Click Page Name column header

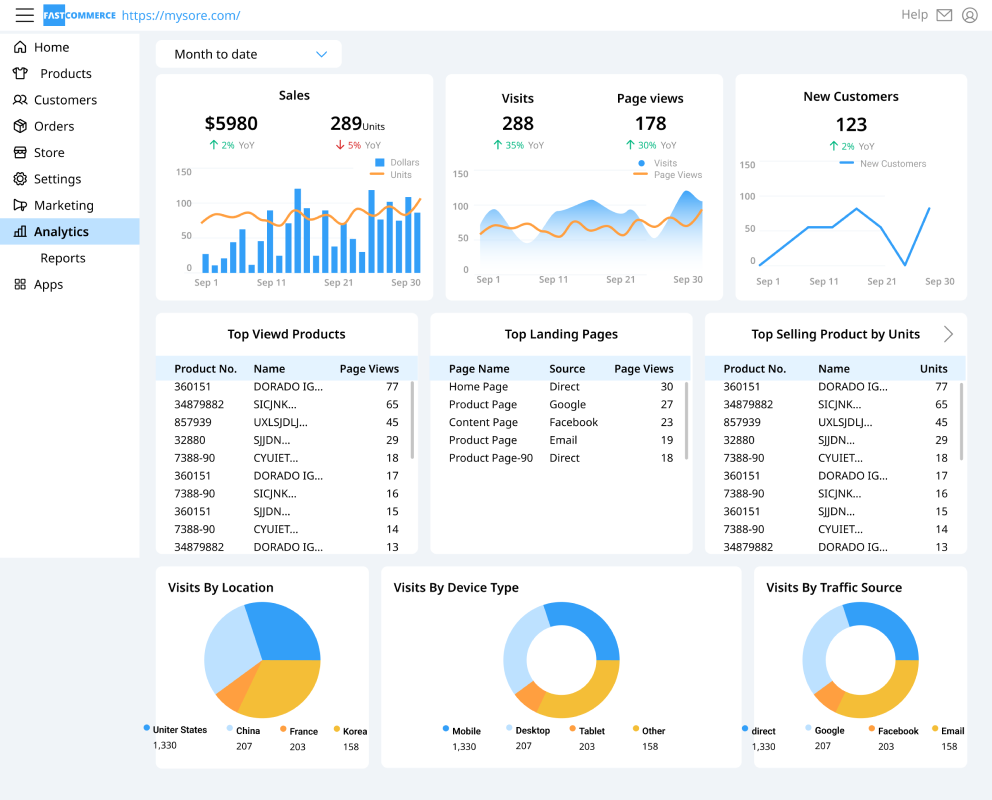point(479,369)
